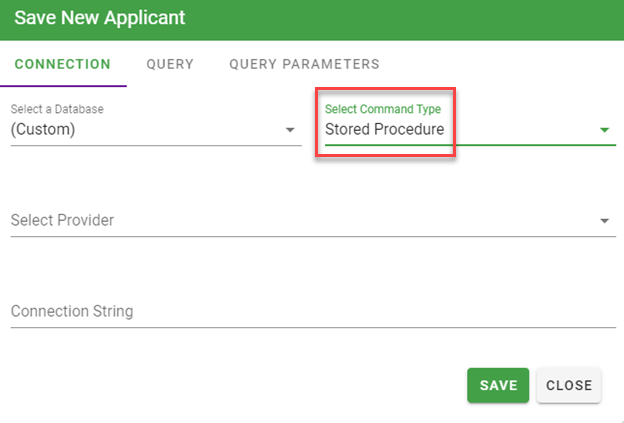Viewport: 624px width, 423px height.
Task: Click the purple underline beneath CONNECTION tab
Action: [x=62, y=86]
